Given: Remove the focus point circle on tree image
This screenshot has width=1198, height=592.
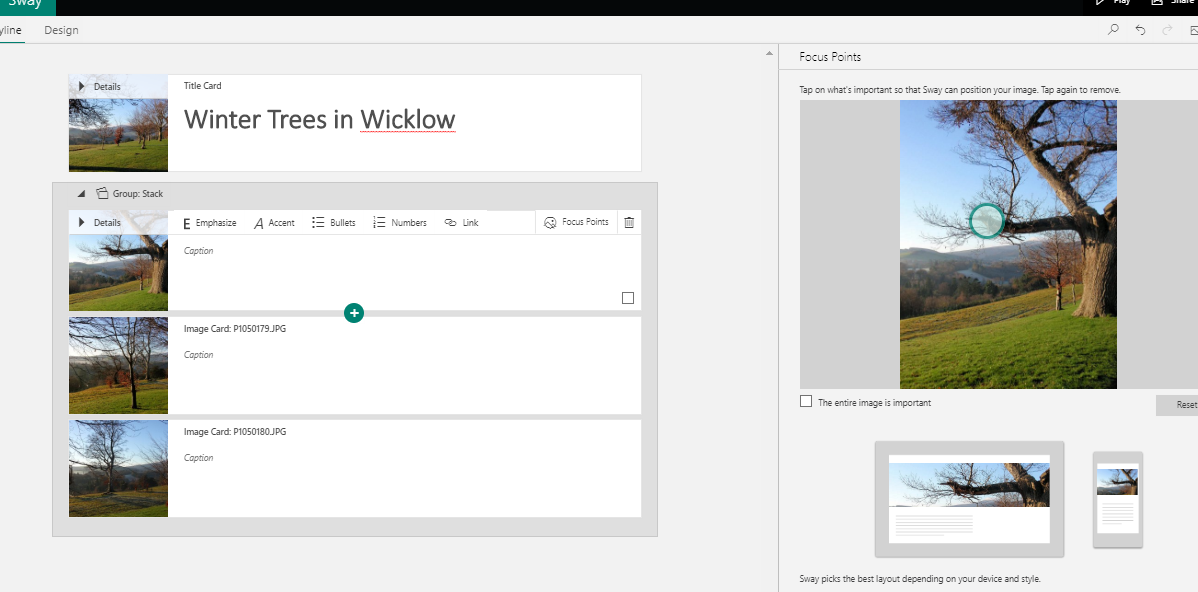Looking at the screenshot, I should pos(986,221).
